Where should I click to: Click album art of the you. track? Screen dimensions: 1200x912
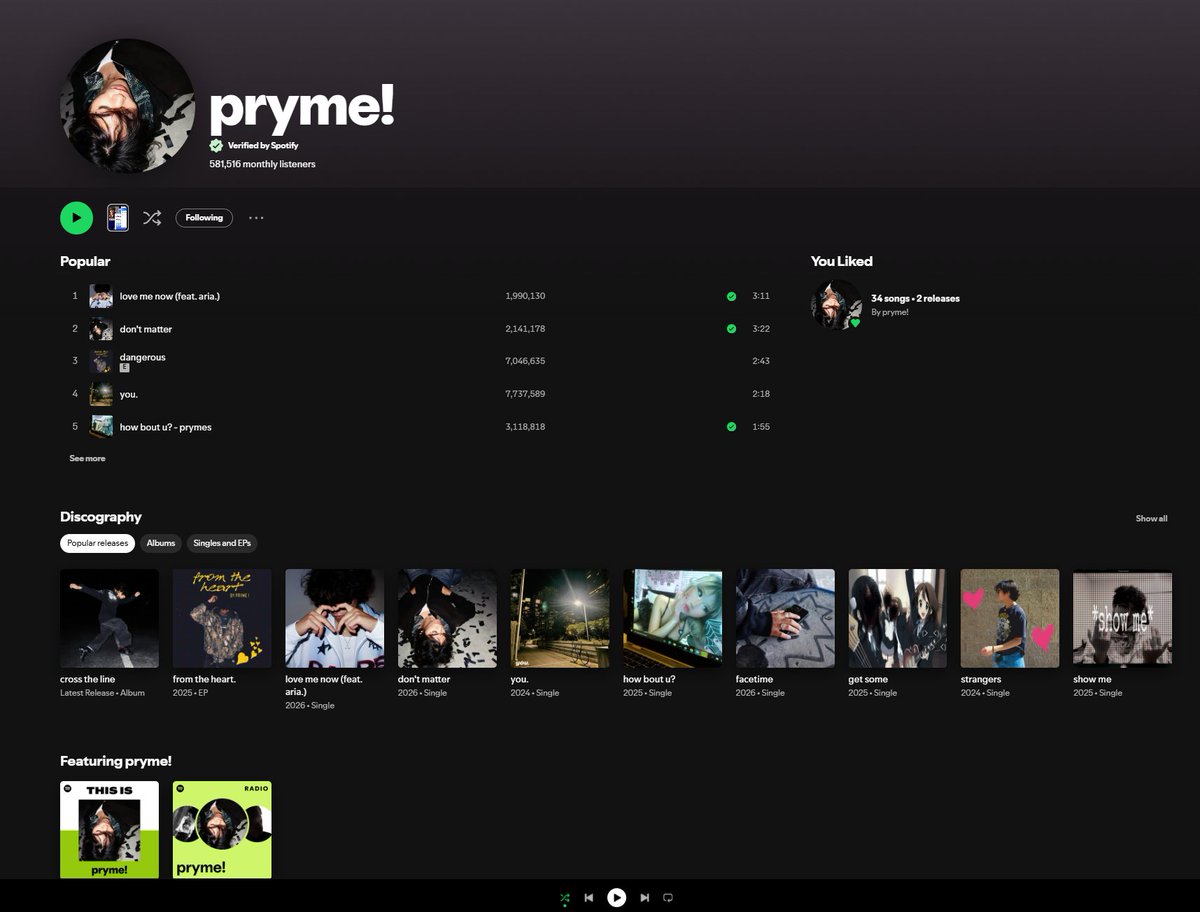[101, 394]
